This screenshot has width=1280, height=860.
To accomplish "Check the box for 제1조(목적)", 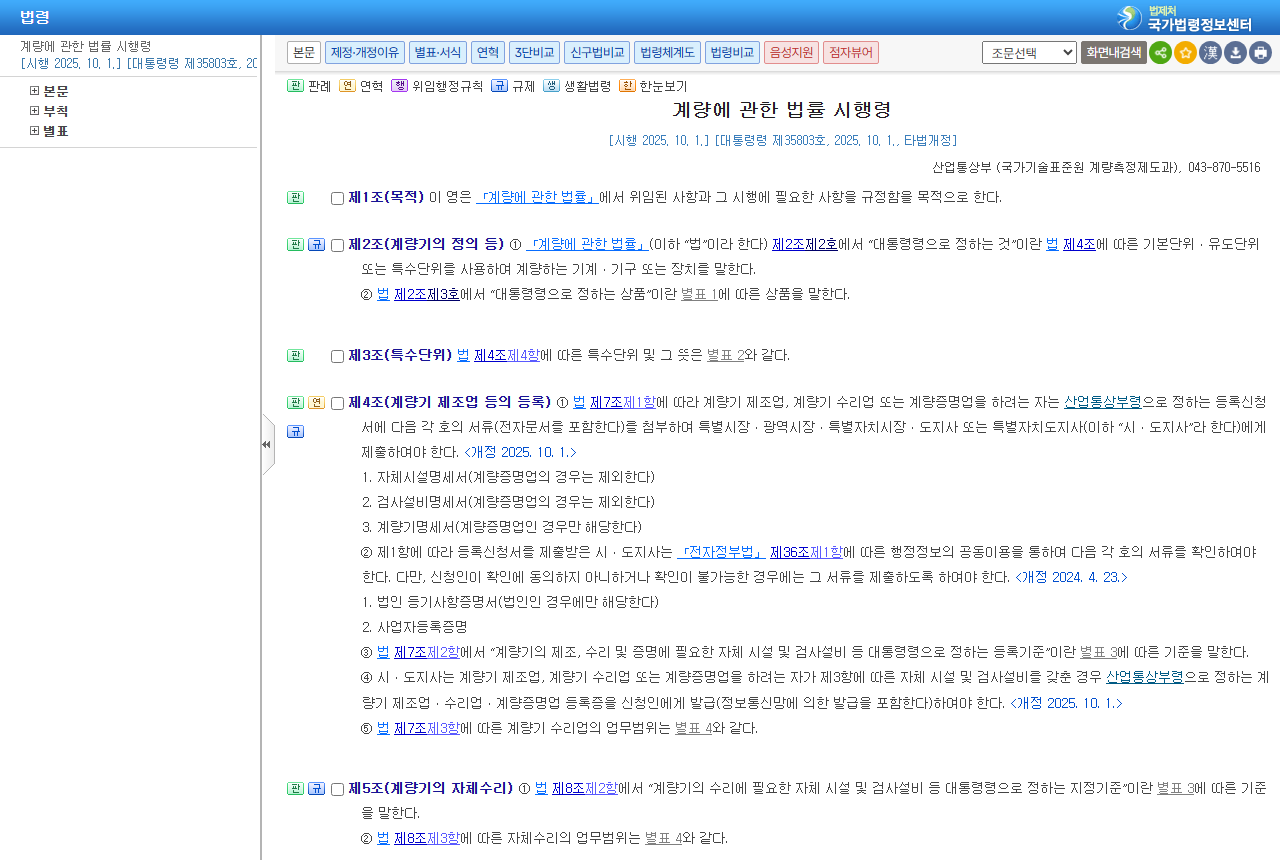I will [x=337, y=198].
